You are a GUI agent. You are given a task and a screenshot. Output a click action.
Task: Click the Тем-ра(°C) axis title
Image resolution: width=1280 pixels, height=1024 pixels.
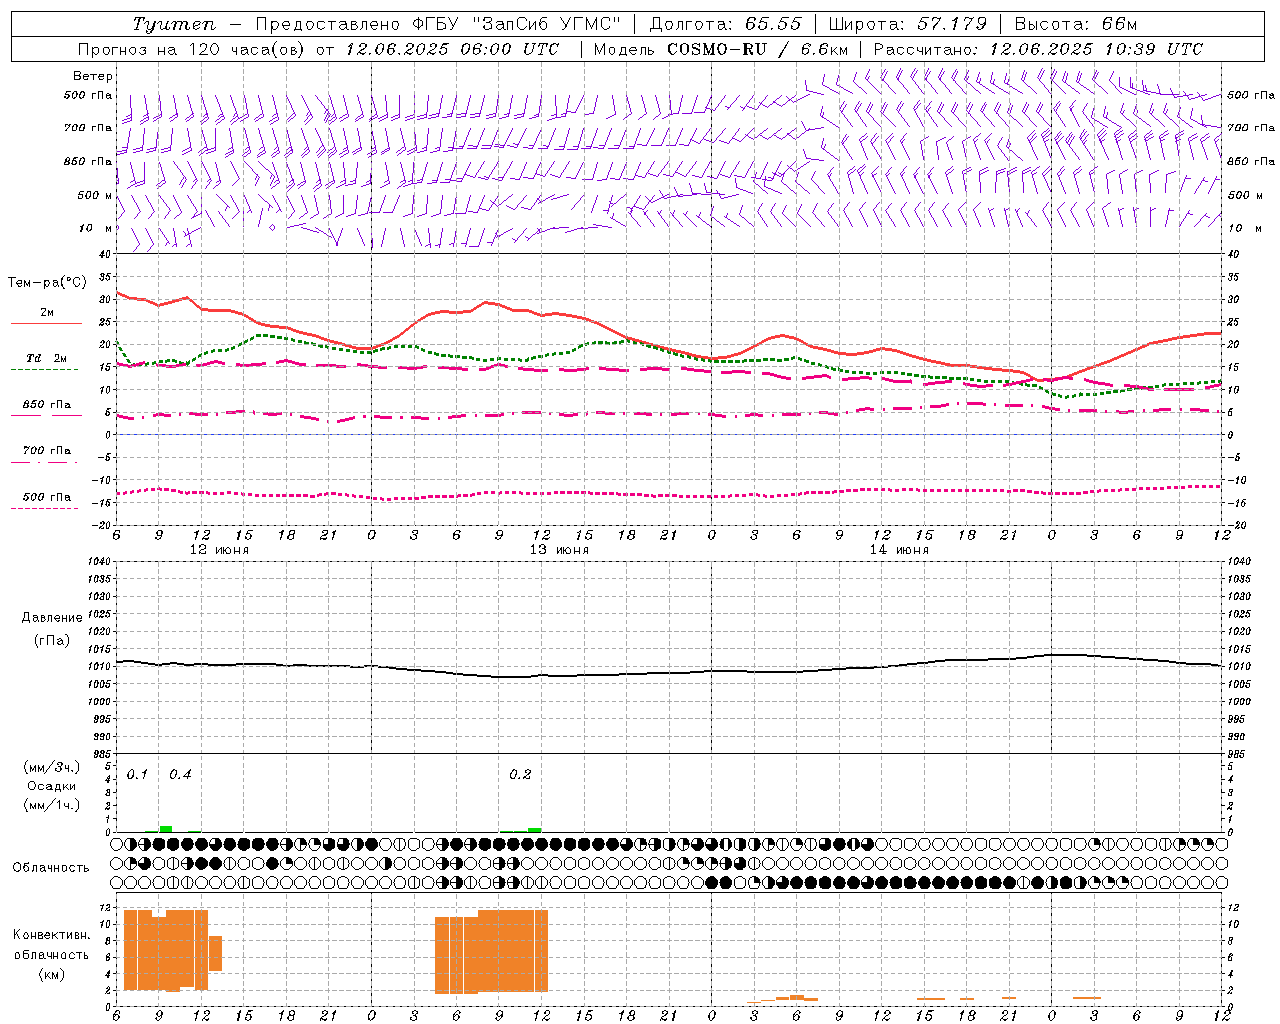pos(47,283)
